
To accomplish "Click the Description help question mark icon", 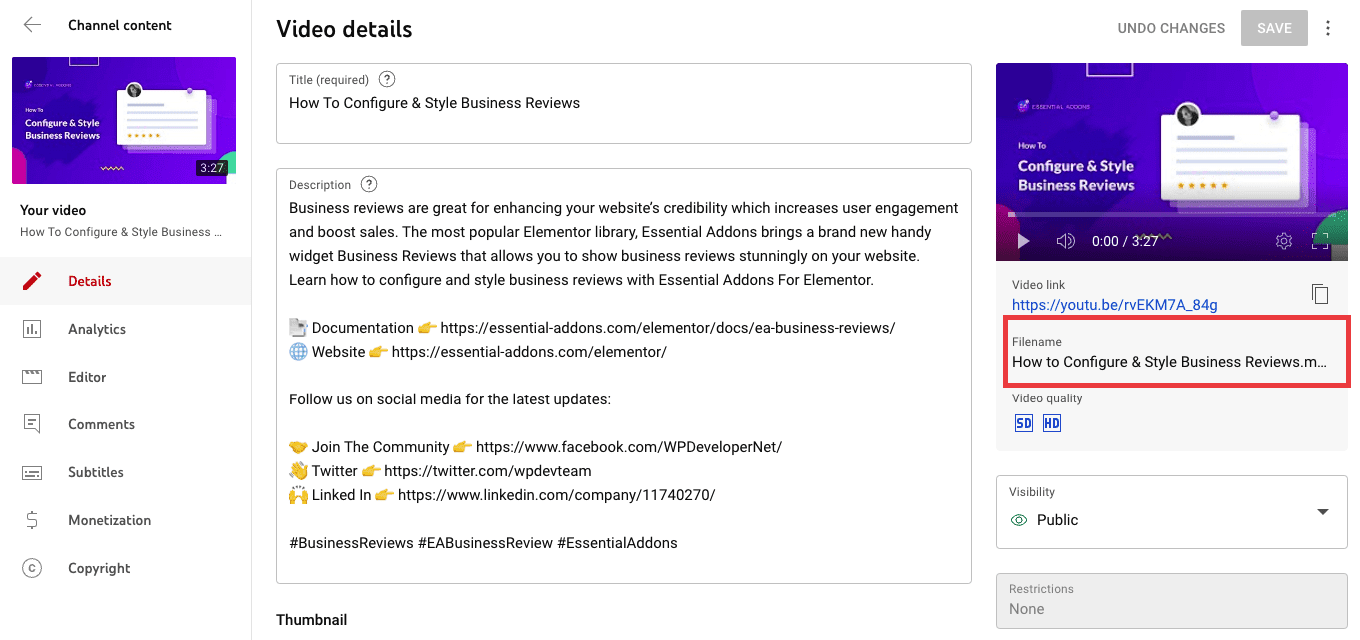I will point(369,184).
